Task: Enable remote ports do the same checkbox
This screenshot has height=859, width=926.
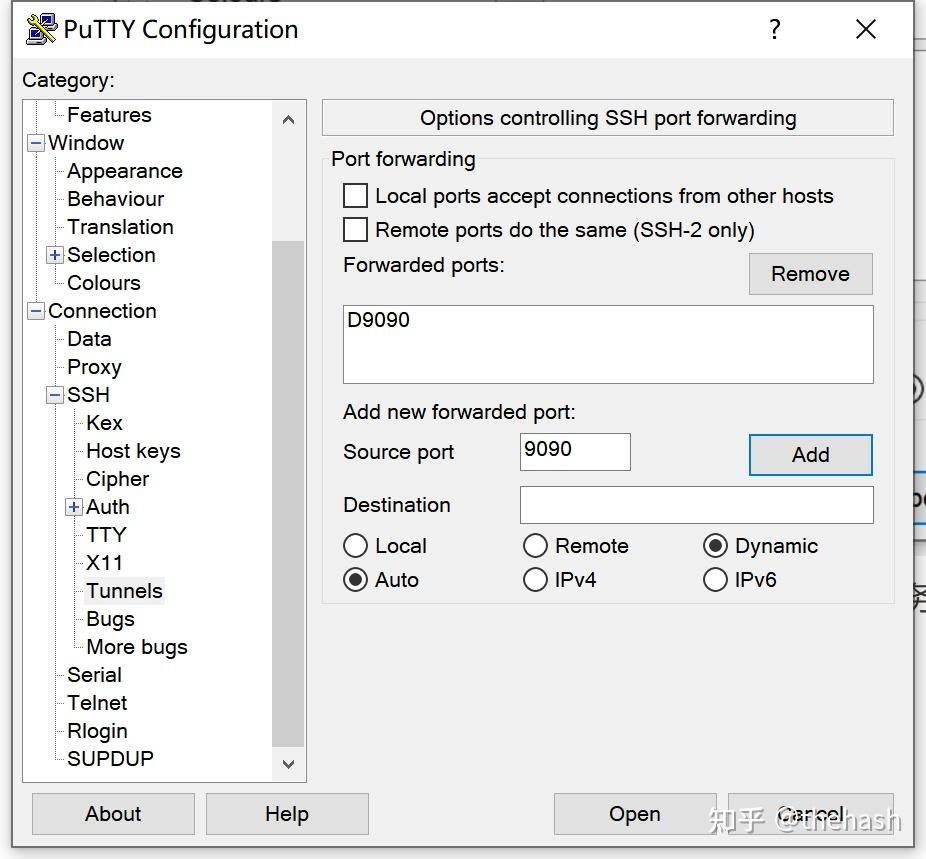Action: [356, 230]
